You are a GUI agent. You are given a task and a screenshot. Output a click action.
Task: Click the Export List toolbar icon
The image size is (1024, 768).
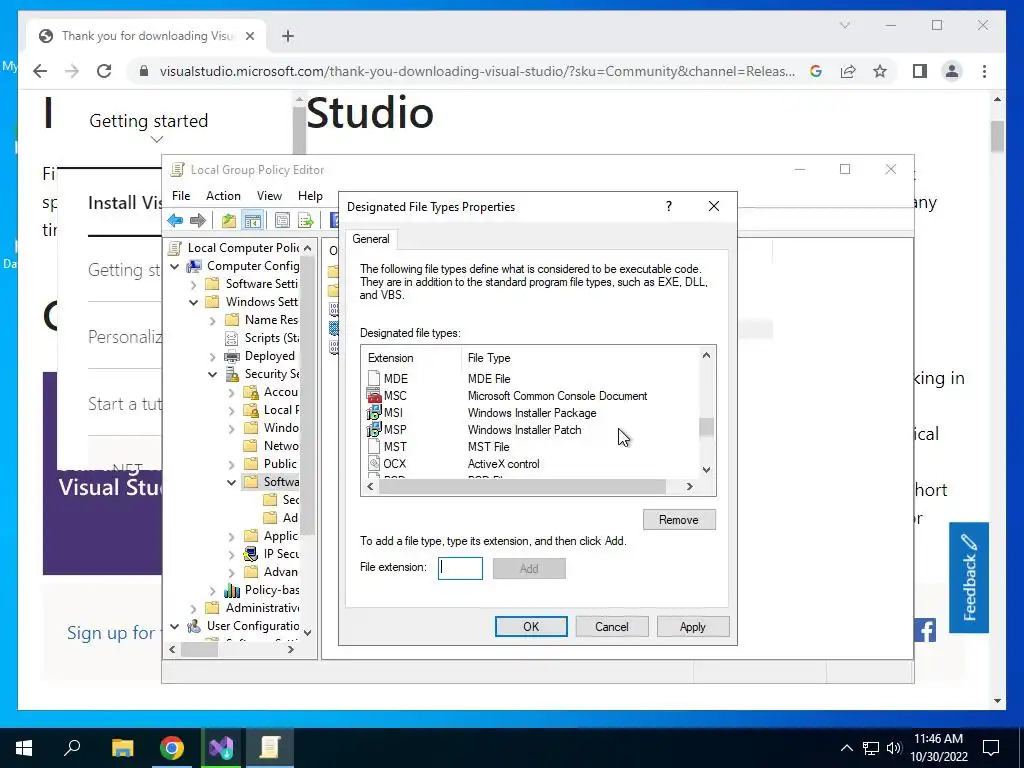click(306, 221)
